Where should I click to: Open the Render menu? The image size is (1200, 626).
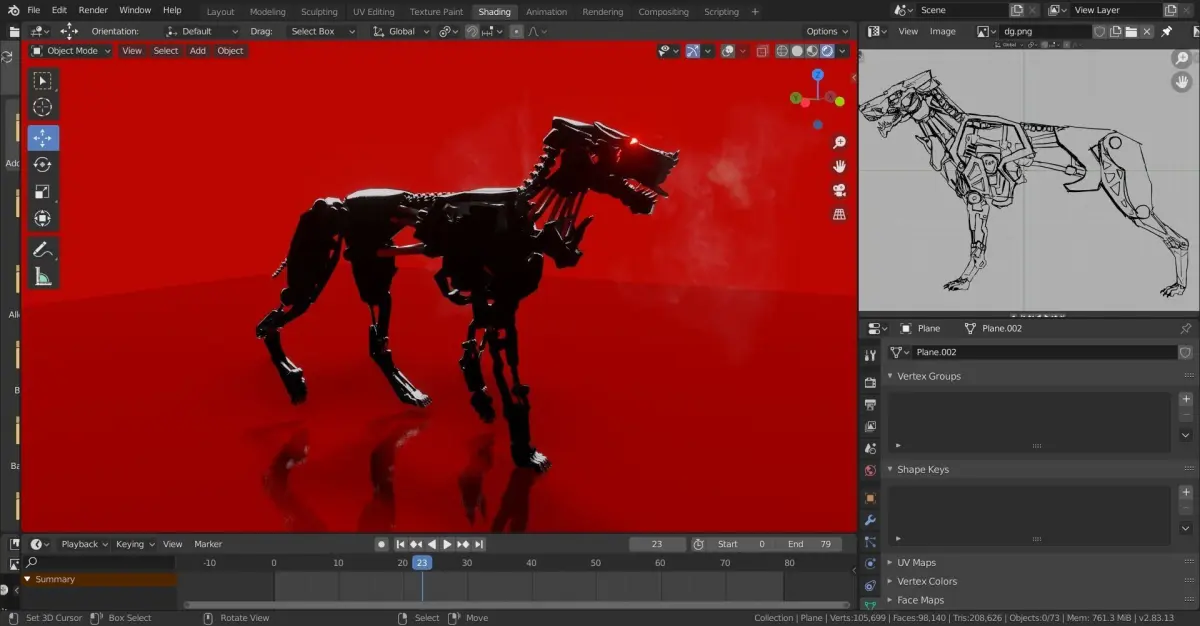[x=93, y=10]
